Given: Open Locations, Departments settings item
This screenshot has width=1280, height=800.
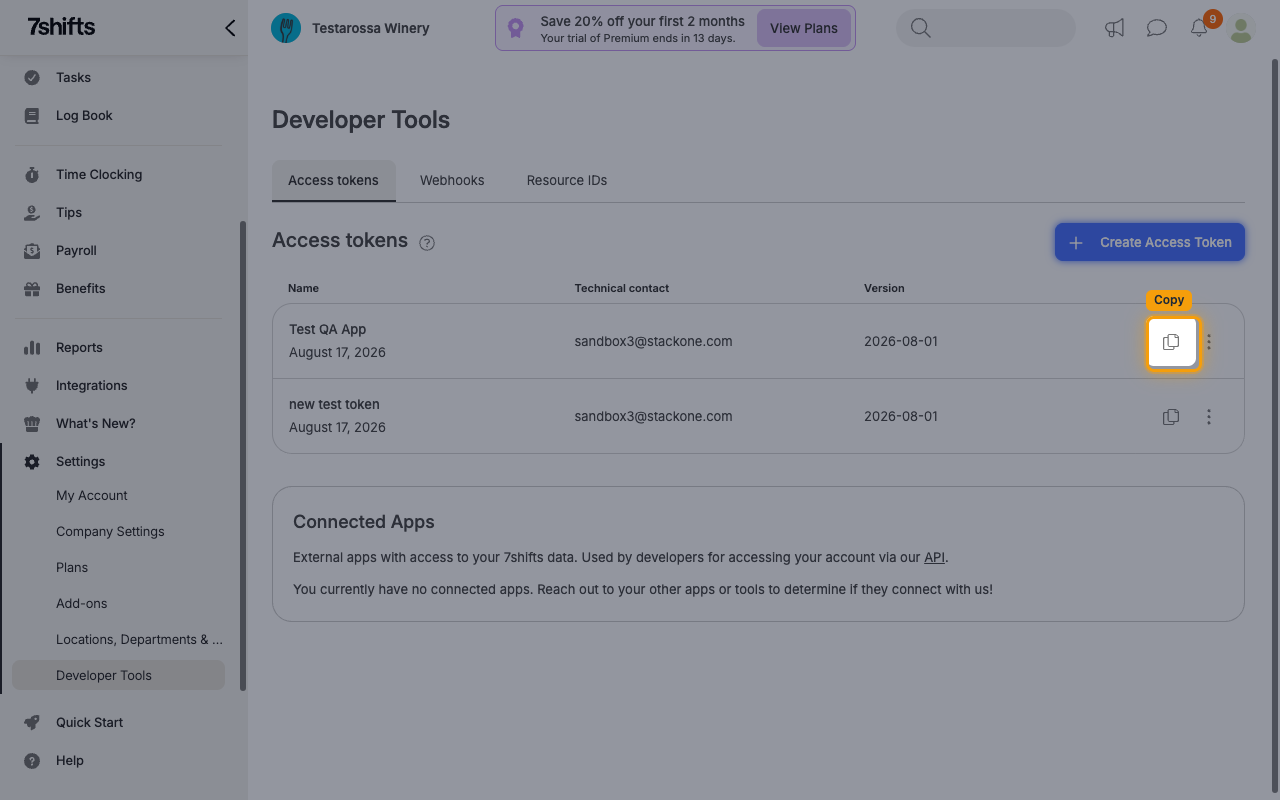Looking at the screenshot, I should click(139, 639).
